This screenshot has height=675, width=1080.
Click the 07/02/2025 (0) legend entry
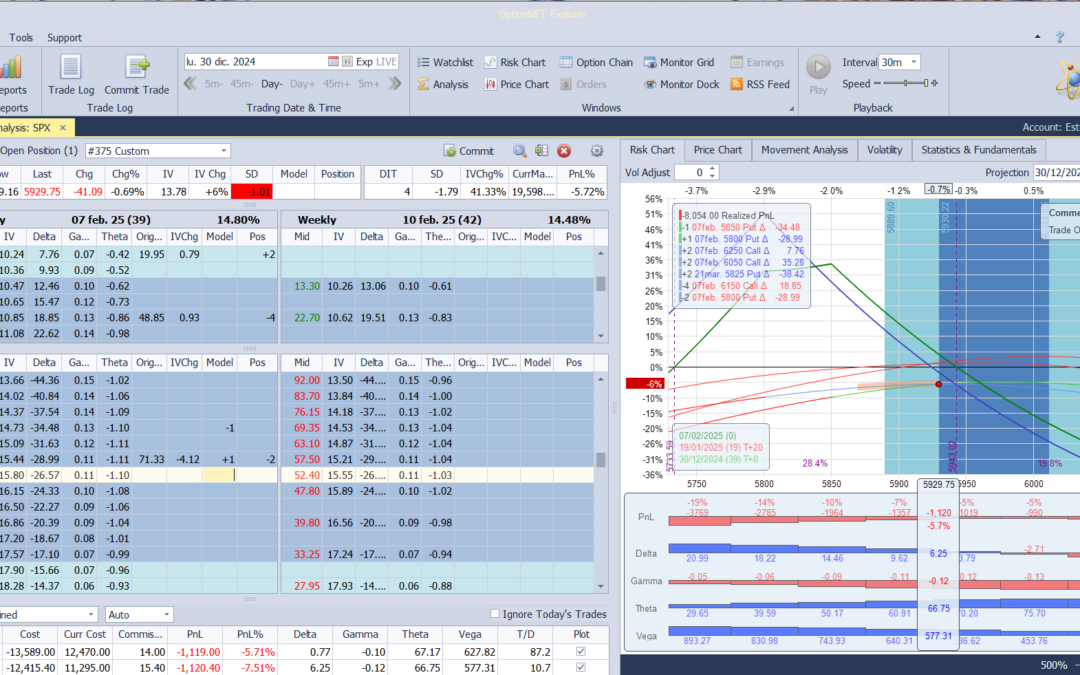(x=707, y=435)
